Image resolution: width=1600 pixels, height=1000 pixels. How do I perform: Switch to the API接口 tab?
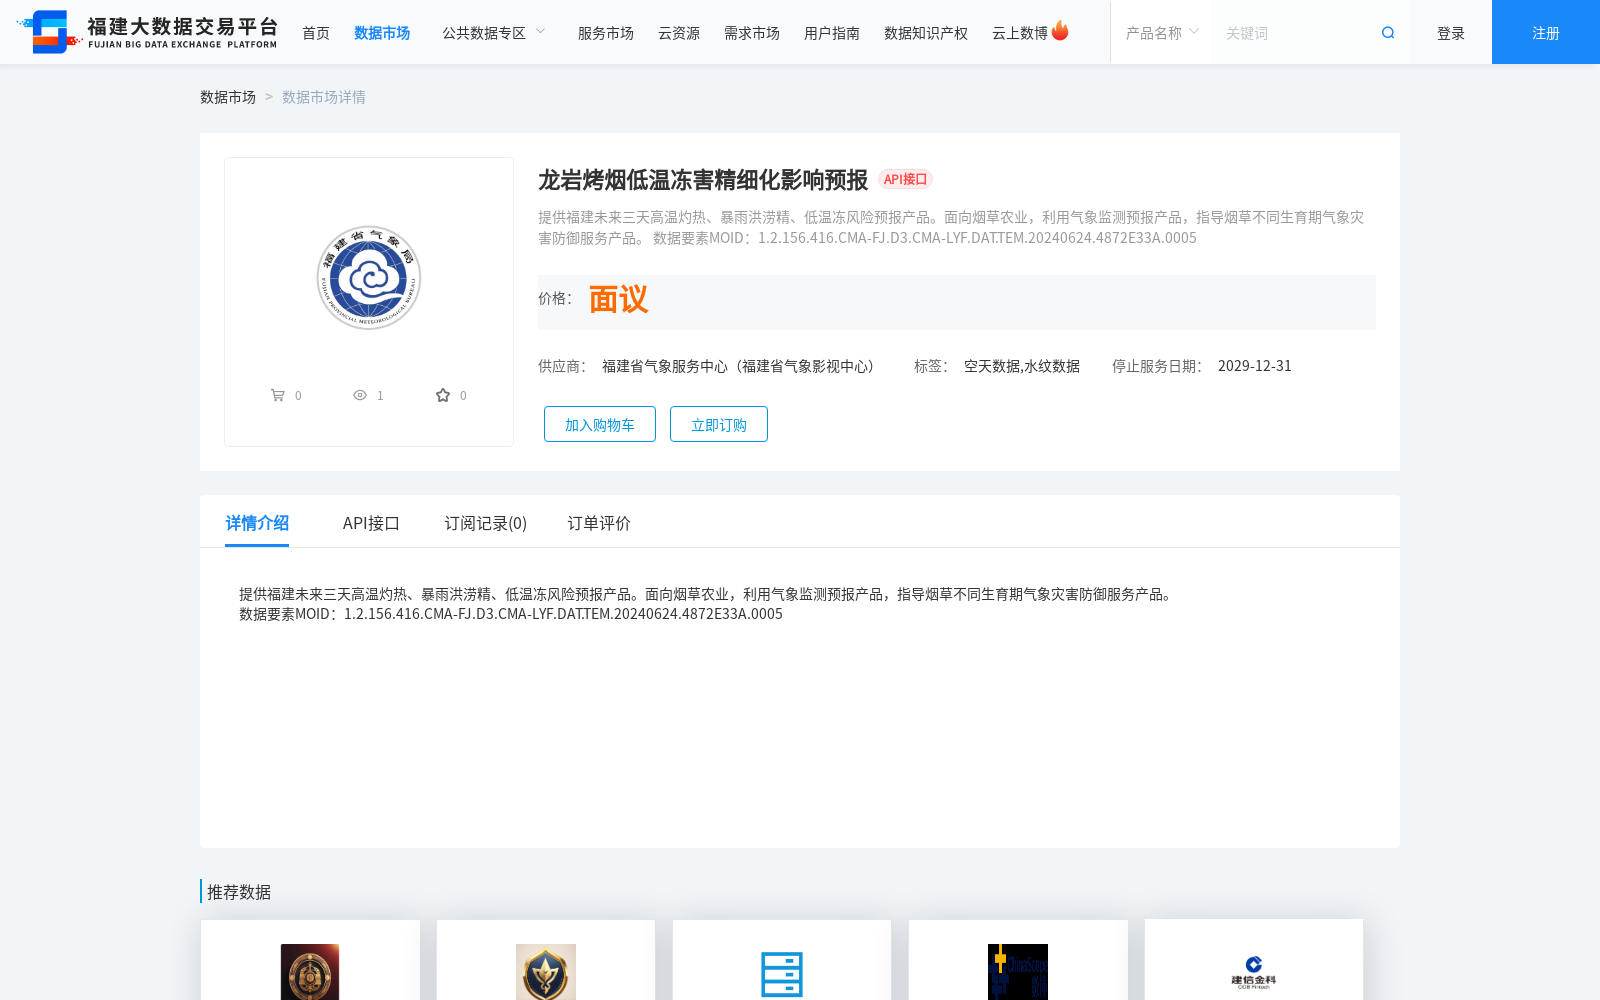[x=371, y=523]
